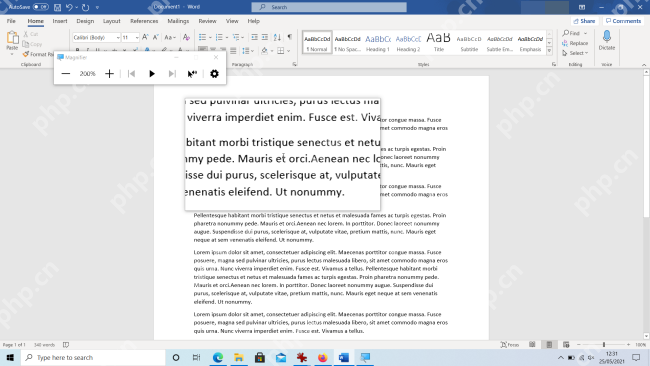Click Replace in the Editing group
This screenshot has height=366, width=650.
coord(575,43)
